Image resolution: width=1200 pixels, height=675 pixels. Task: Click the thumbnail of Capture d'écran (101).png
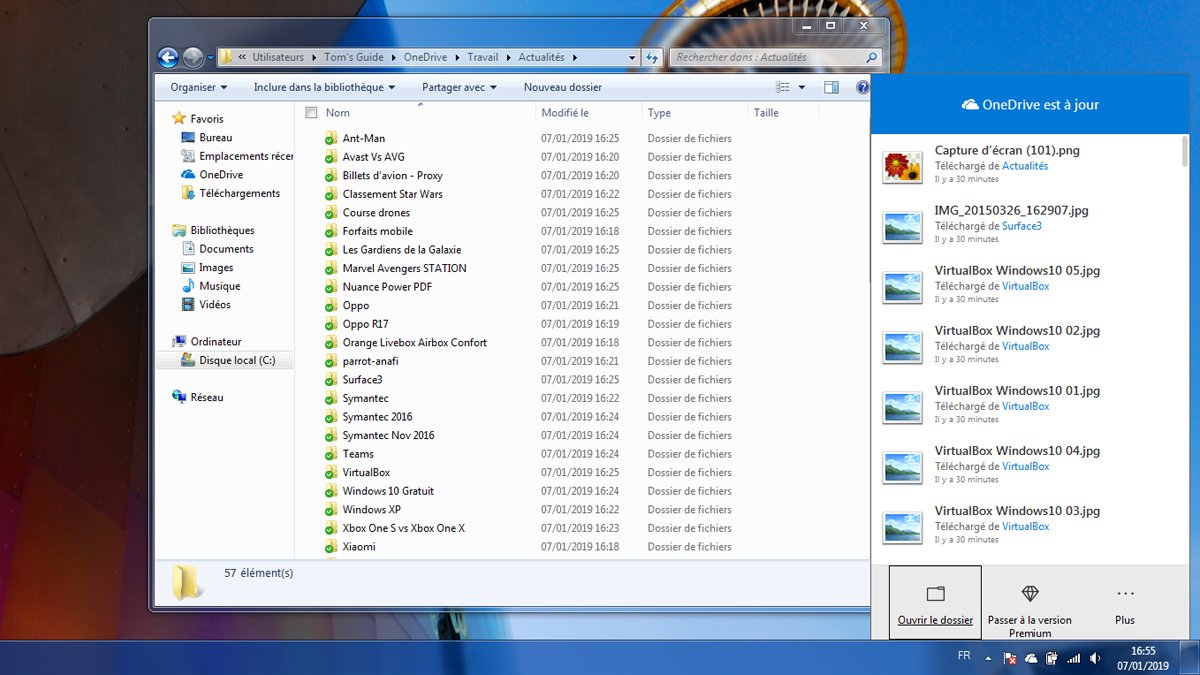coord(902,167)
